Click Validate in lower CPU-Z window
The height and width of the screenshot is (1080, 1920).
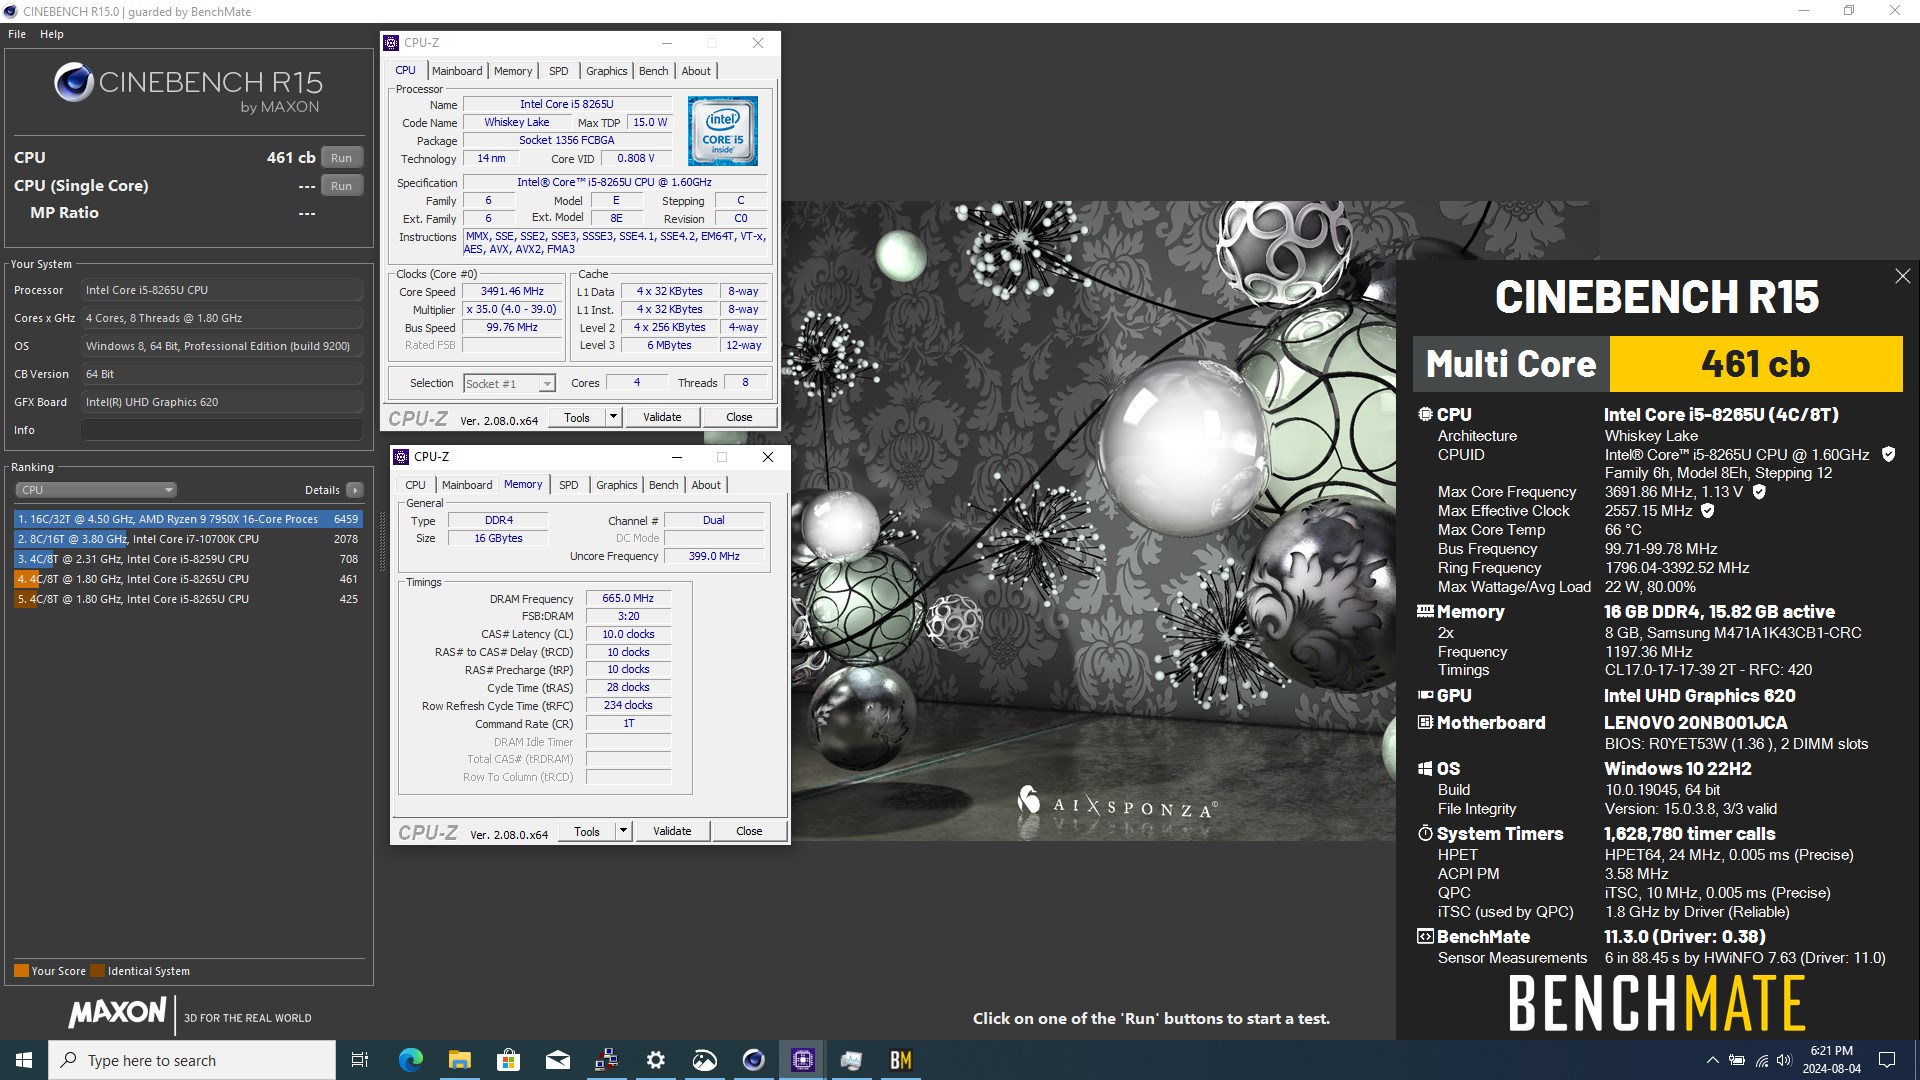pos(672,832)
